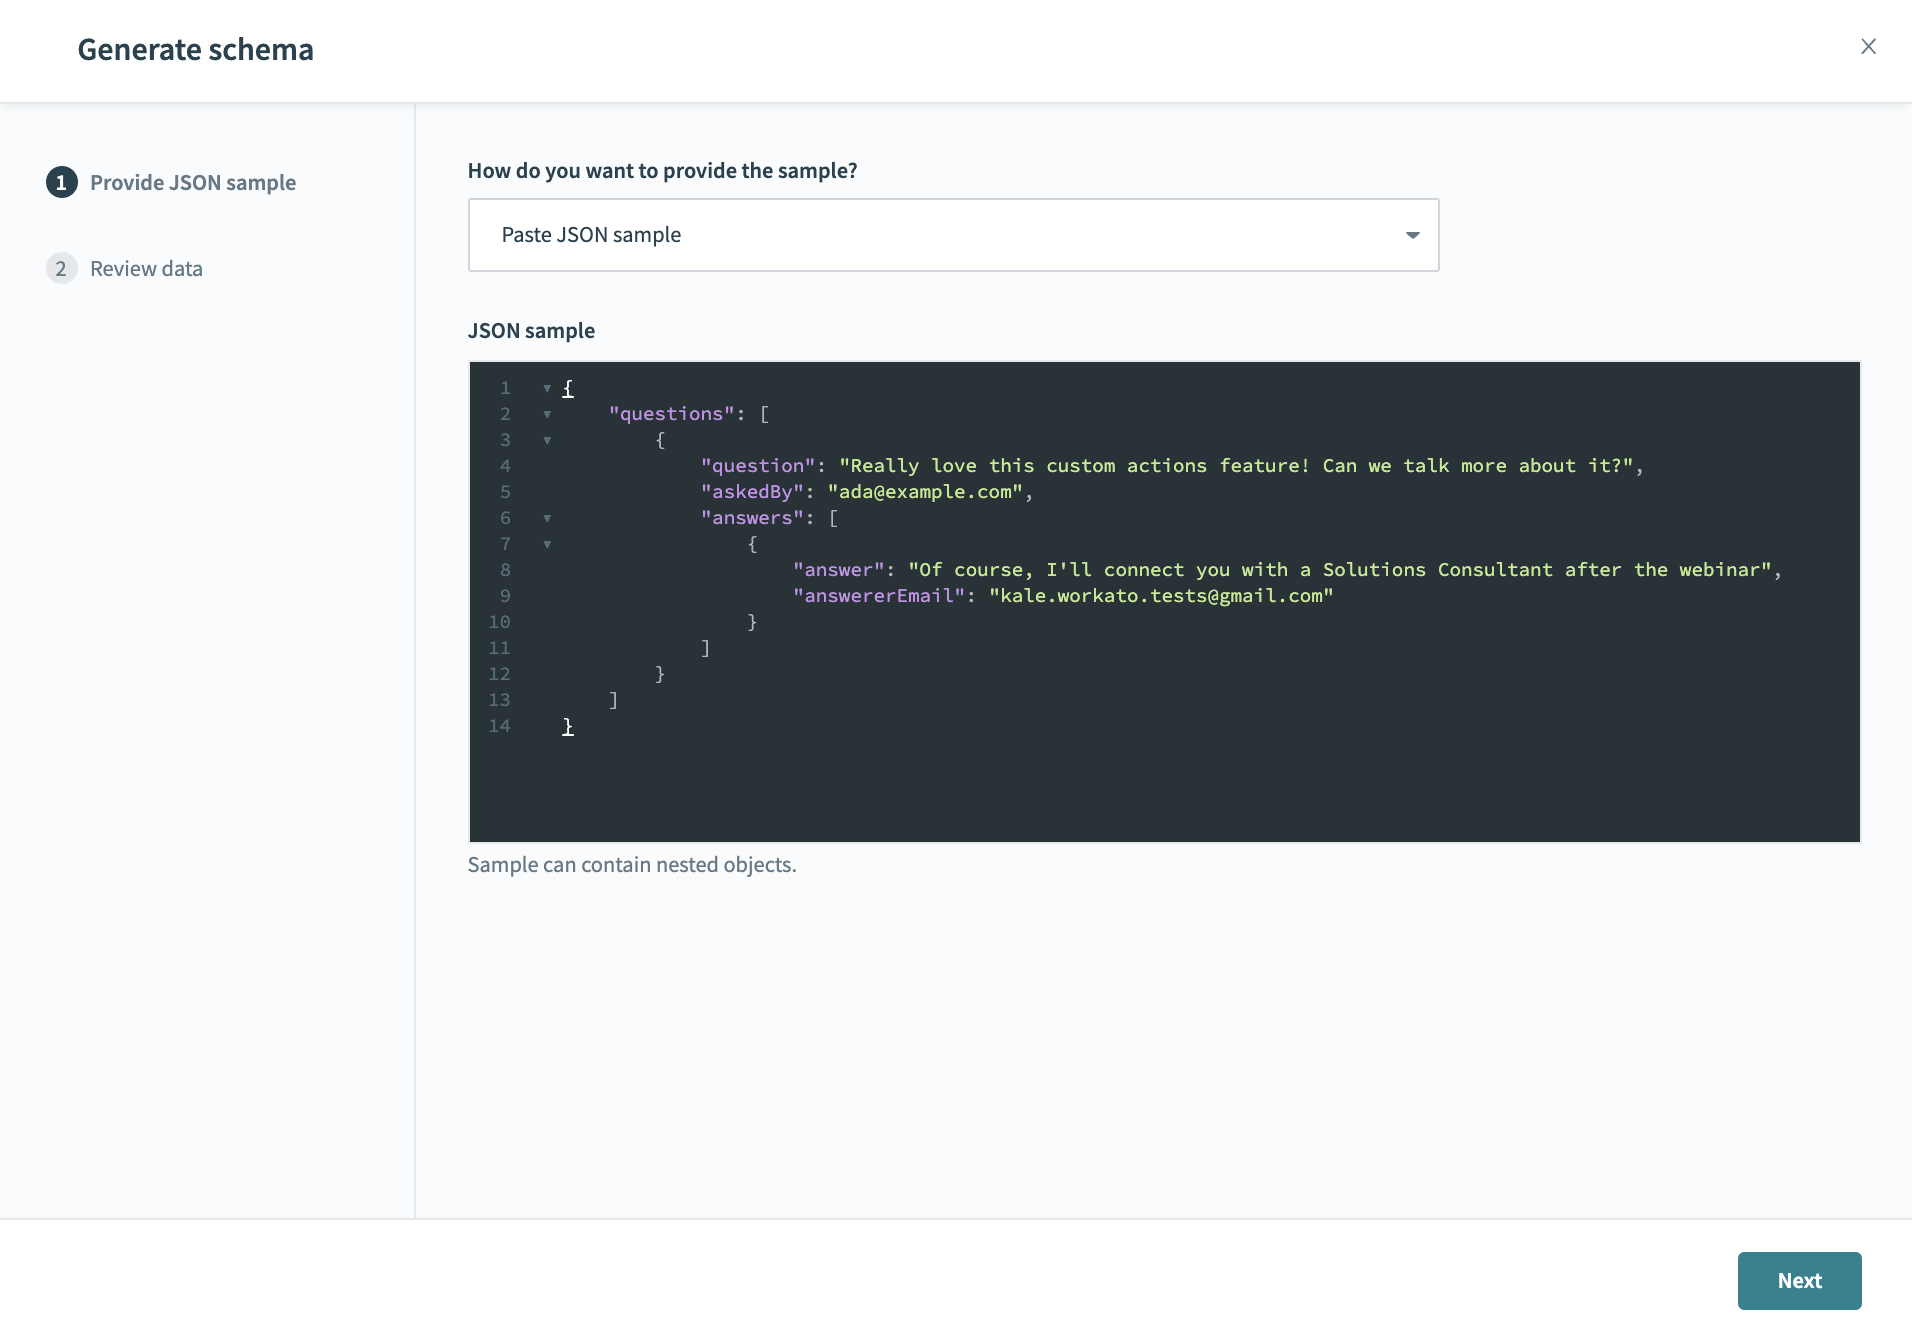
Task: Collapse the questions array fold arrow
Action: (547, 414)
